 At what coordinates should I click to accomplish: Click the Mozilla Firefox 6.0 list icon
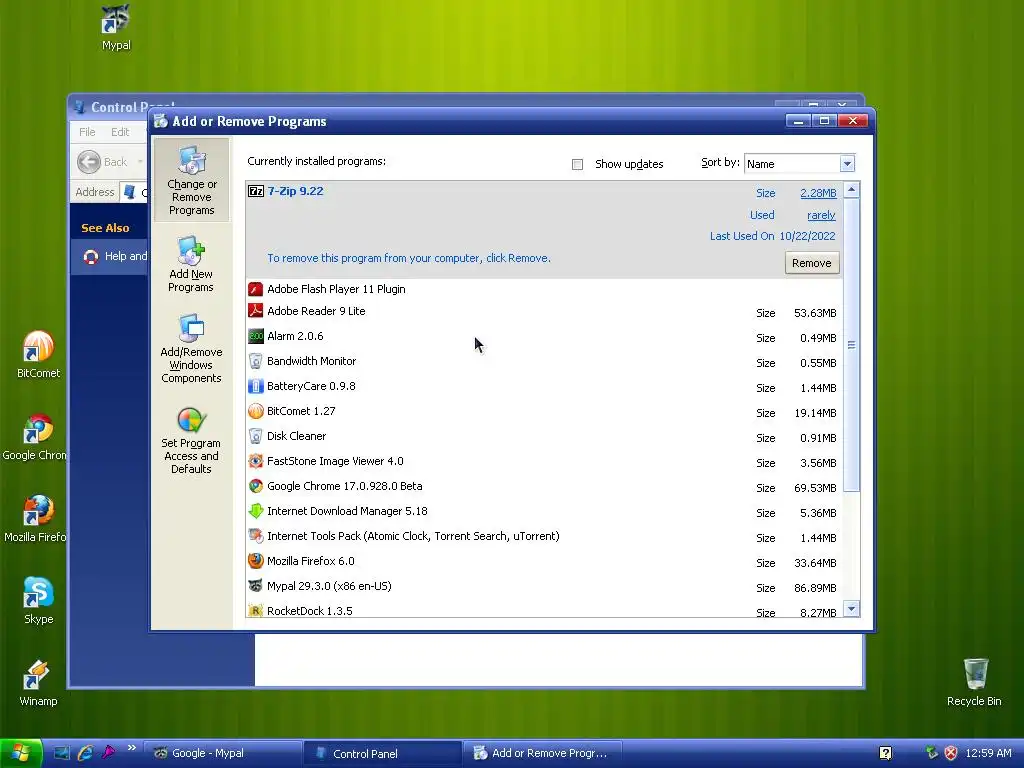256,561
